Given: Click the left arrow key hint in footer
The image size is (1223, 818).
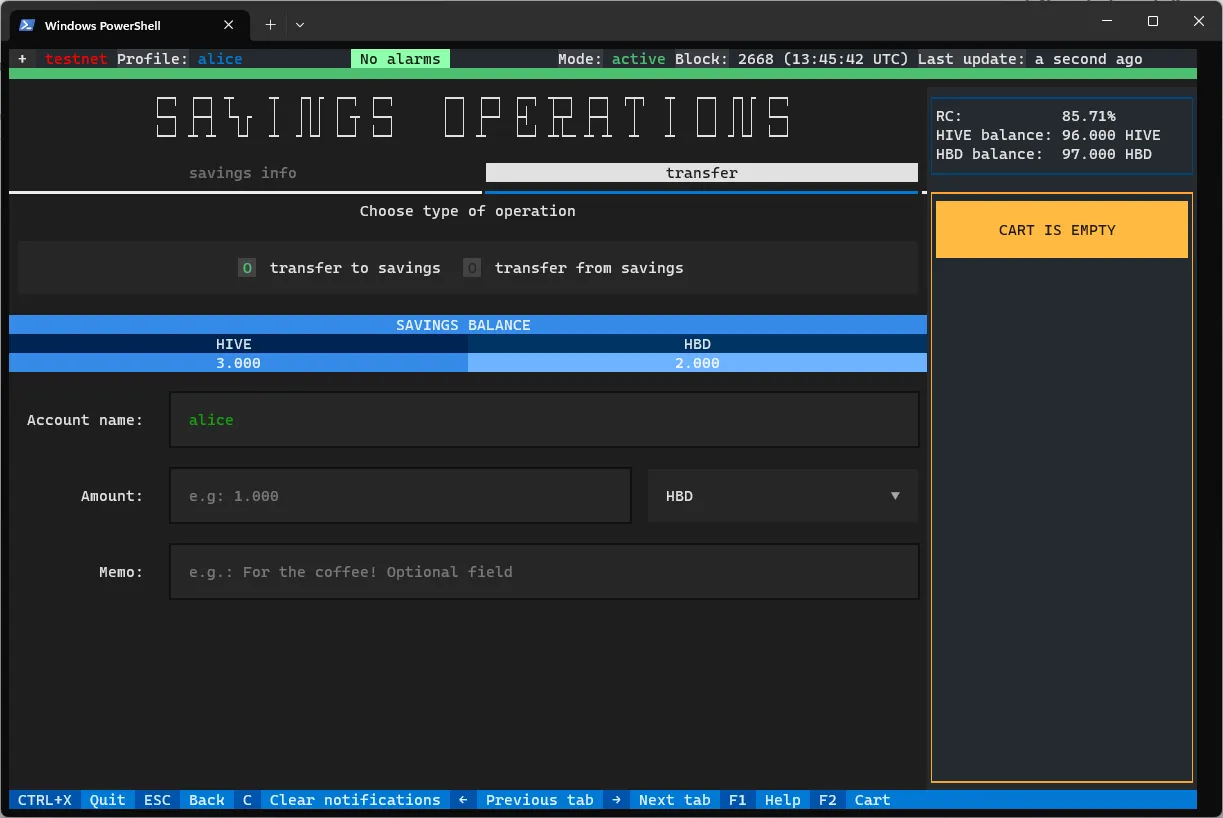Looking at the screenshot, I should (x=463, y=800).
